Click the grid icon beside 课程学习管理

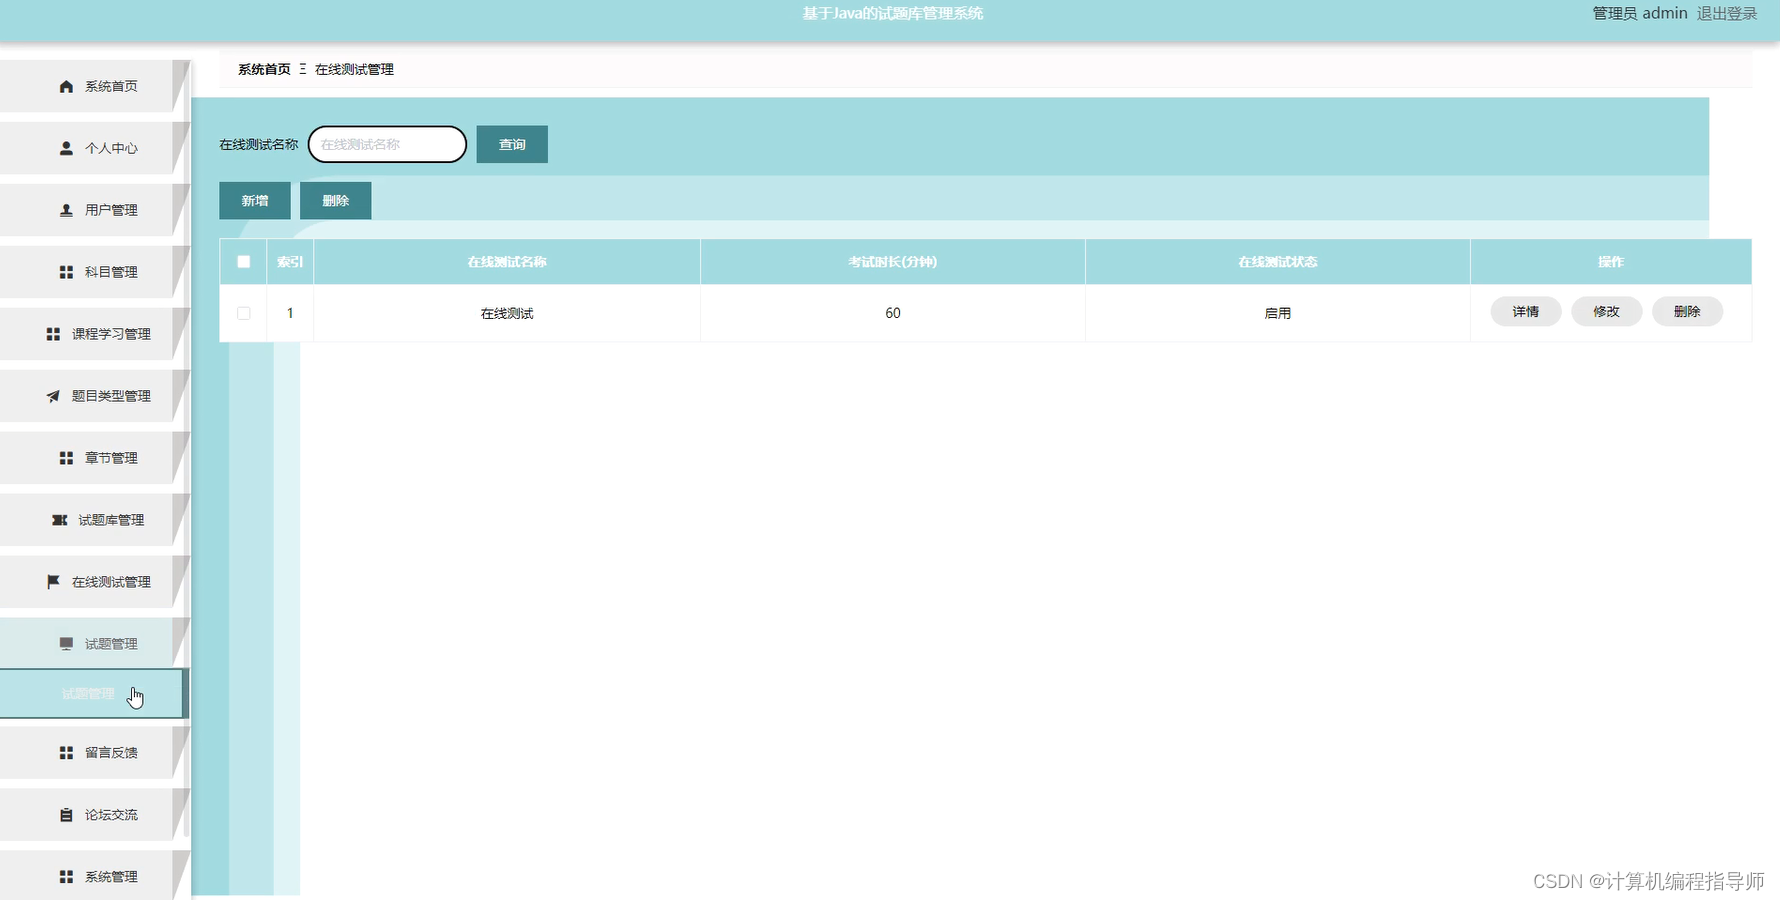(x=53, y=334)
